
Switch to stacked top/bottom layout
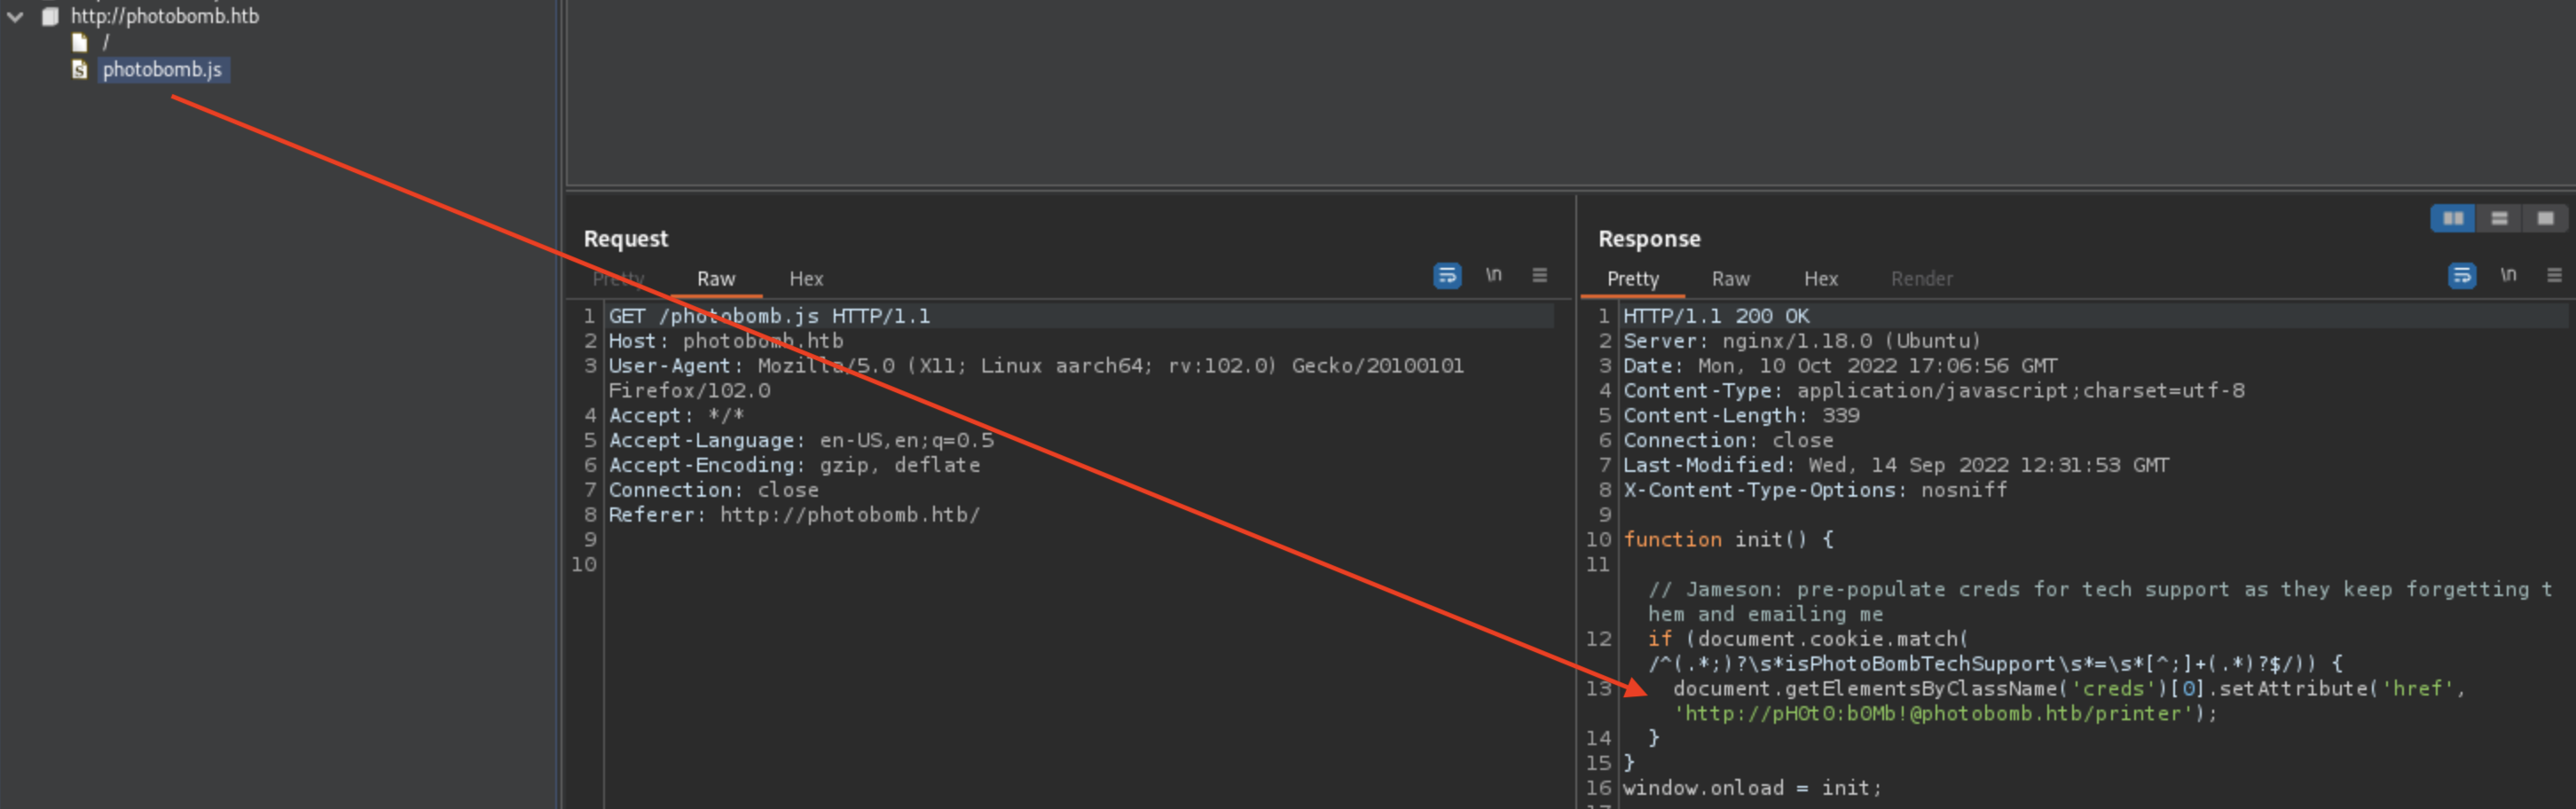pos(2499,219)
